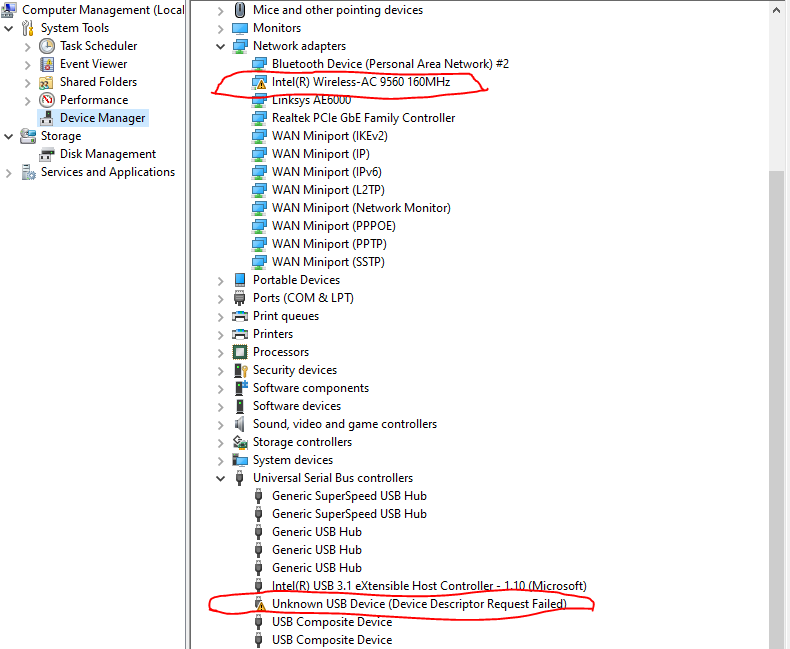
Task: Collapse the Universal Serial Bus controllers node
Action: 221,478
